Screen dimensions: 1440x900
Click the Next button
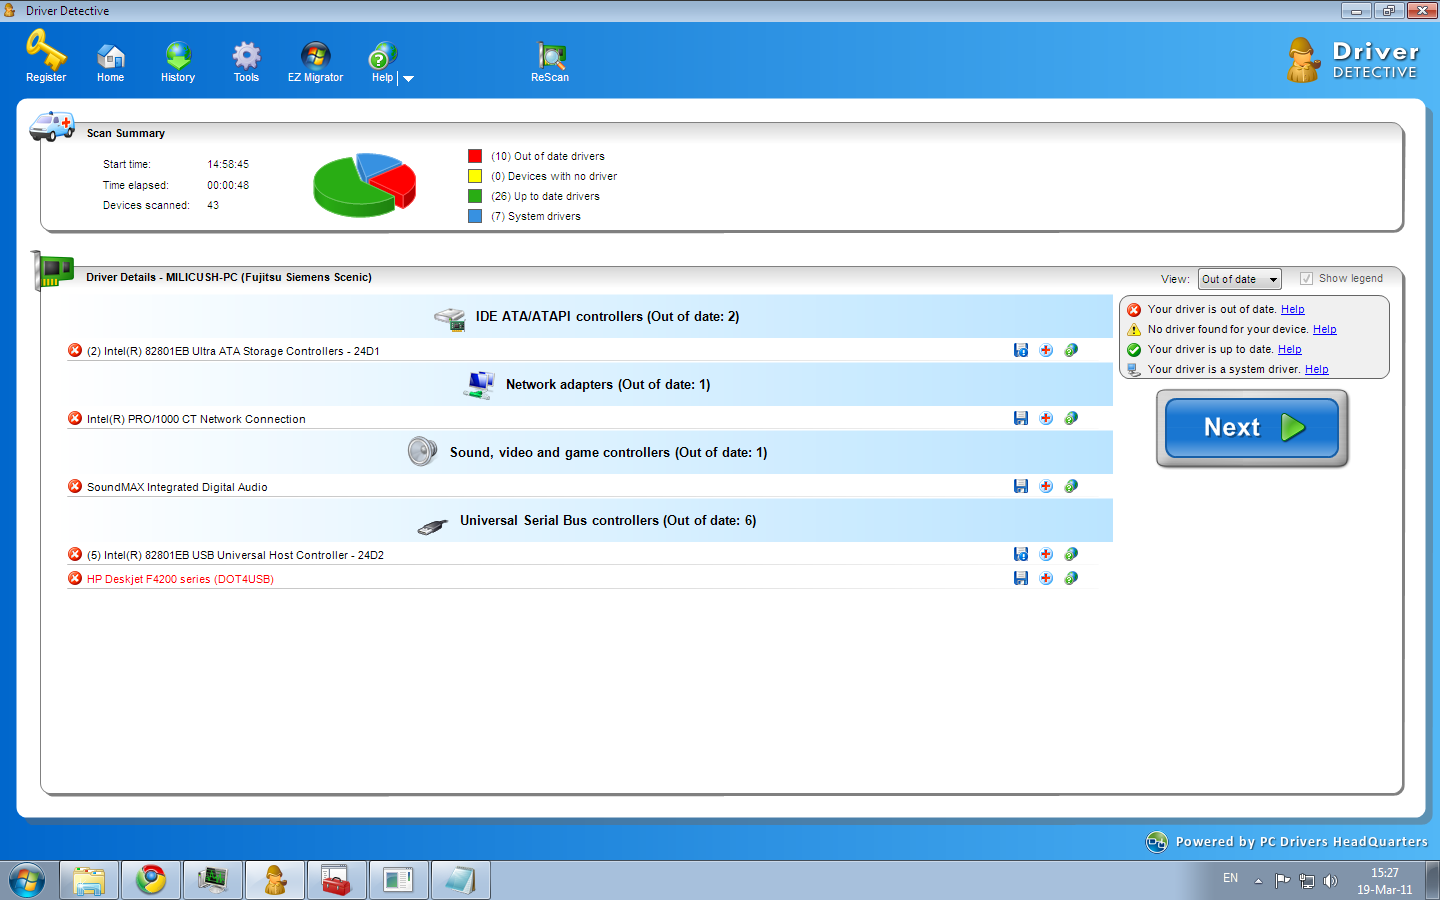1252,428
